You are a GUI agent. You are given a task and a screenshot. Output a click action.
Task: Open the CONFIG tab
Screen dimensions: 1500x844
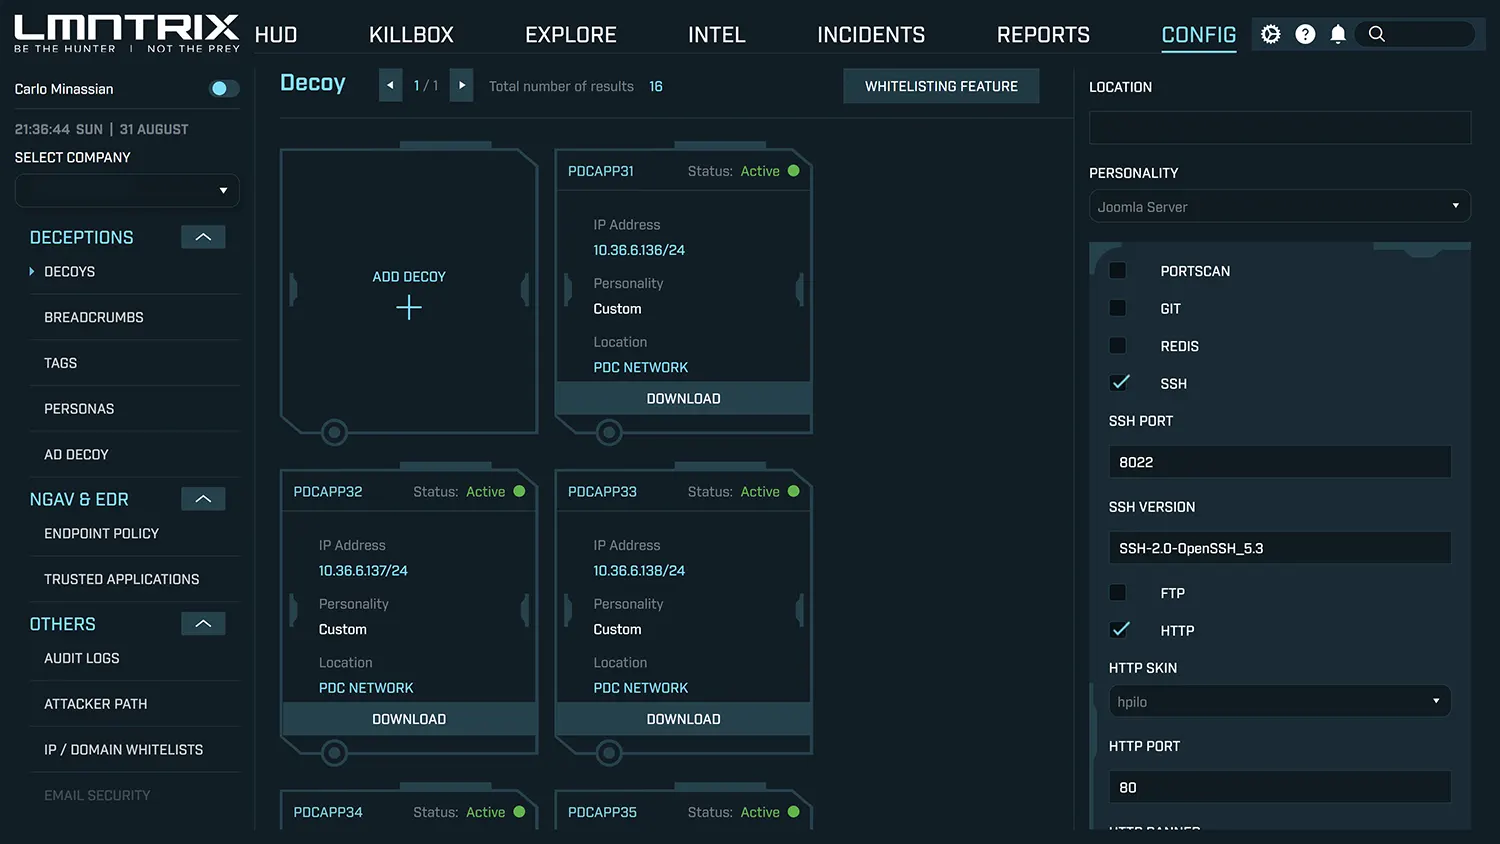(x=1199, y=35)
